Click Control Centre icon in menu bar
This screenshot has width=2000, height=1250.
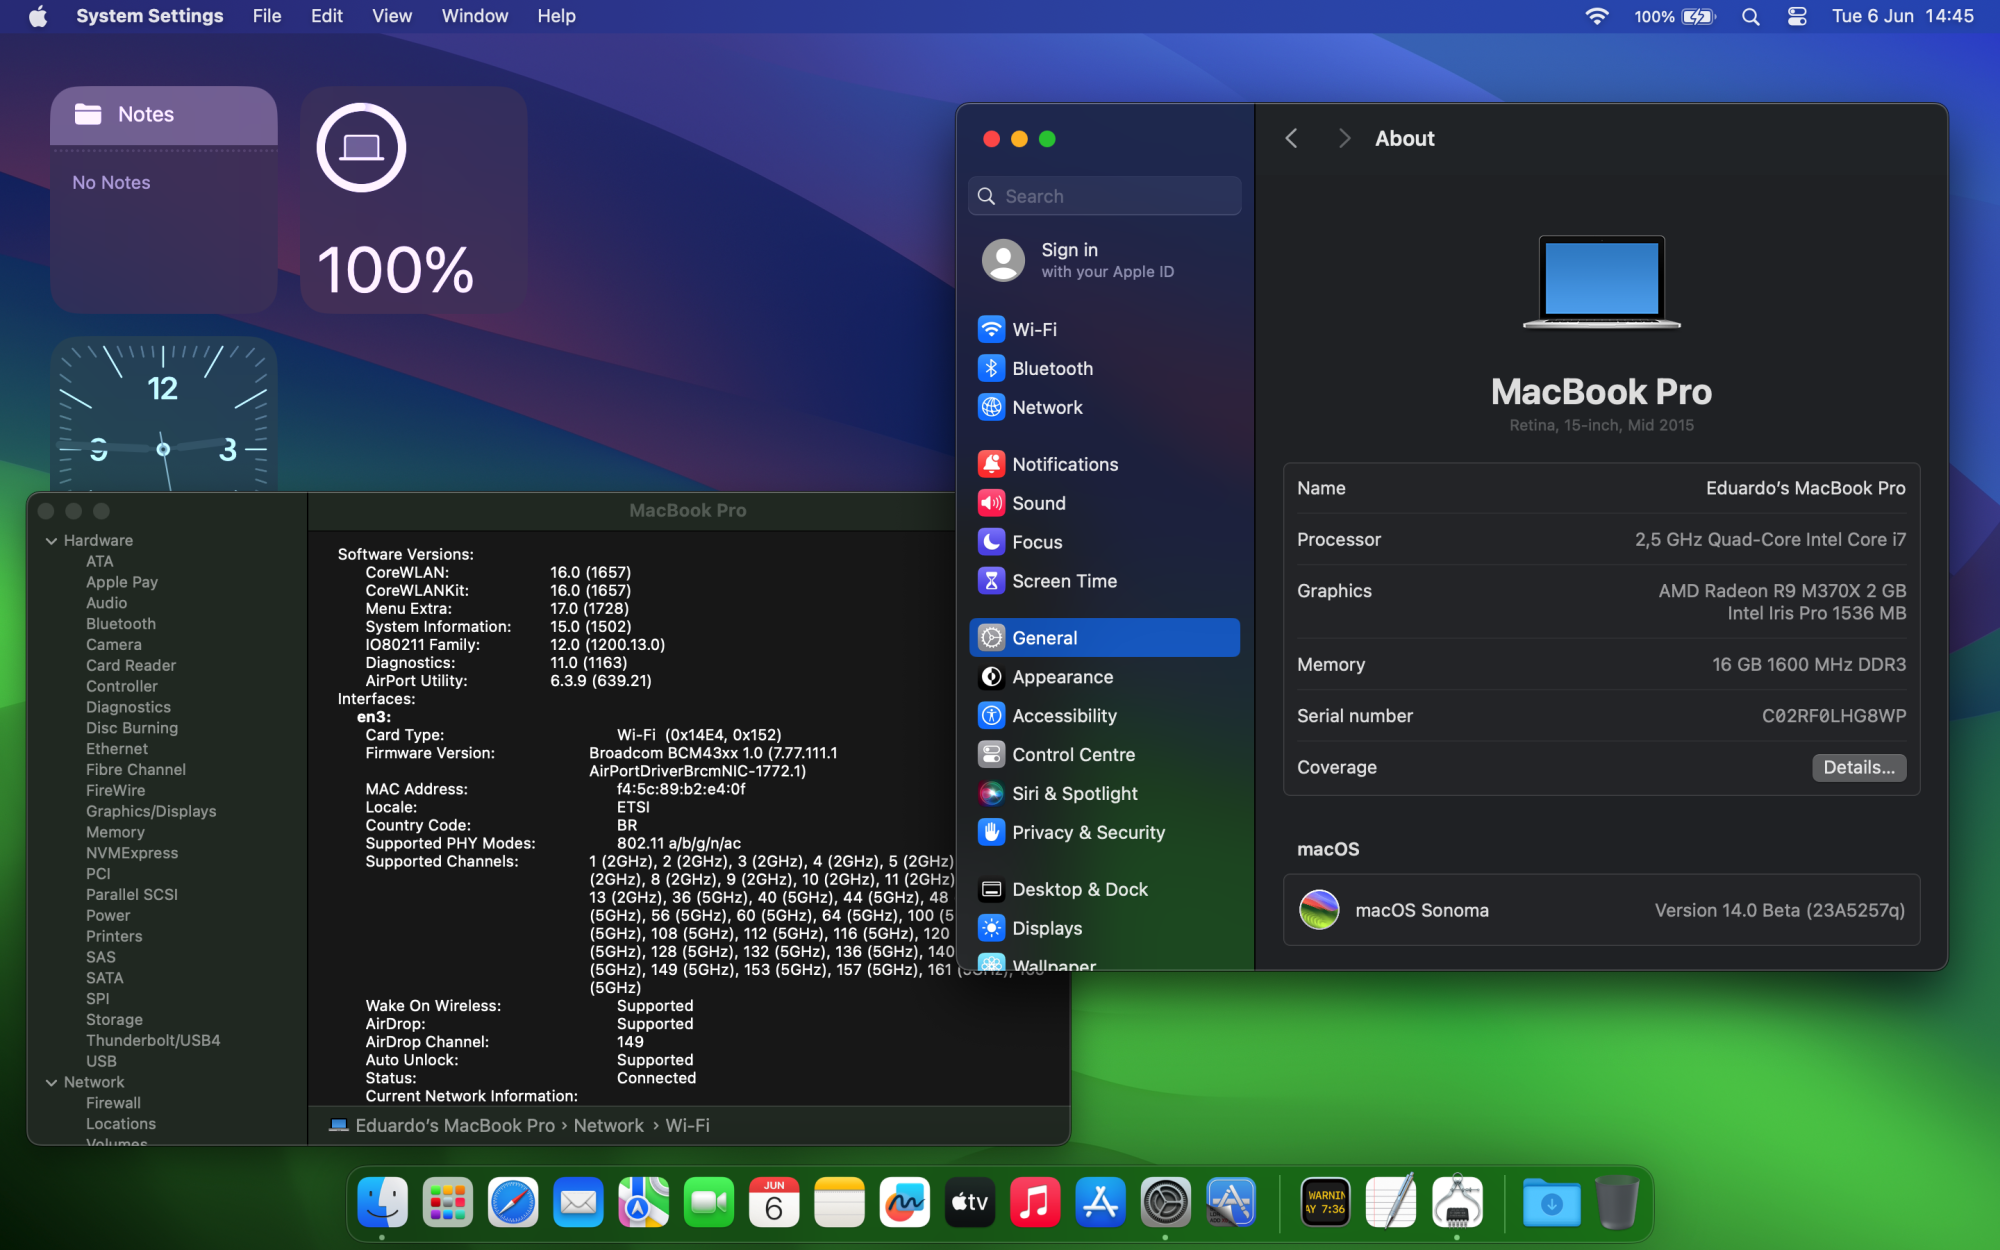pyautogui.click(x=1797, y=16)
